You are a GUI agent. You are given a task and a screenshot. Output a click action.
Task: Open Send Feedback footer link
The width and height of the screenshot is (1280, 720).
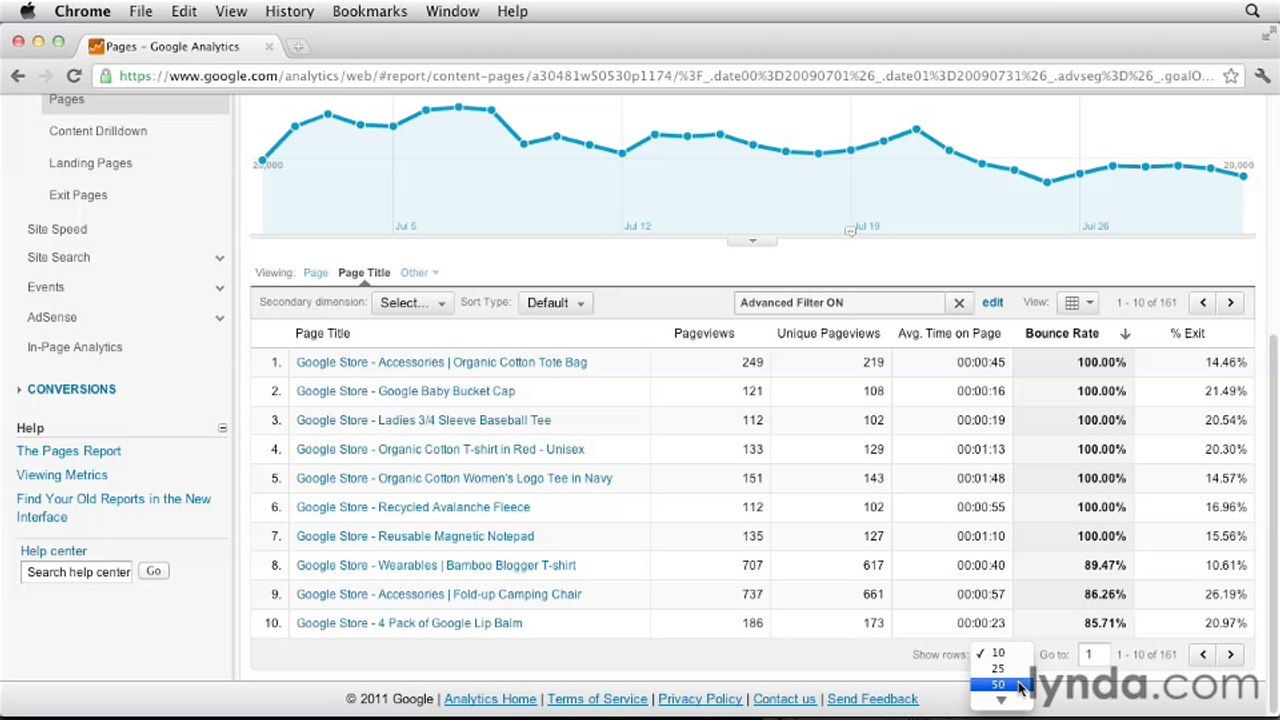872,699
